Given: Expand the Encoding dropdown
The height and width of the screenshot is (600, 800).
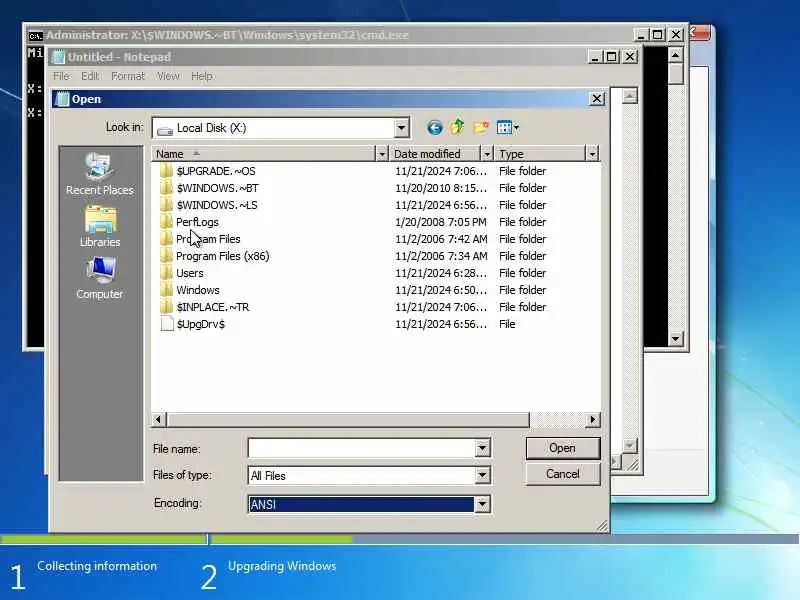Looking at the screenshot, I should tap(482, 505).
